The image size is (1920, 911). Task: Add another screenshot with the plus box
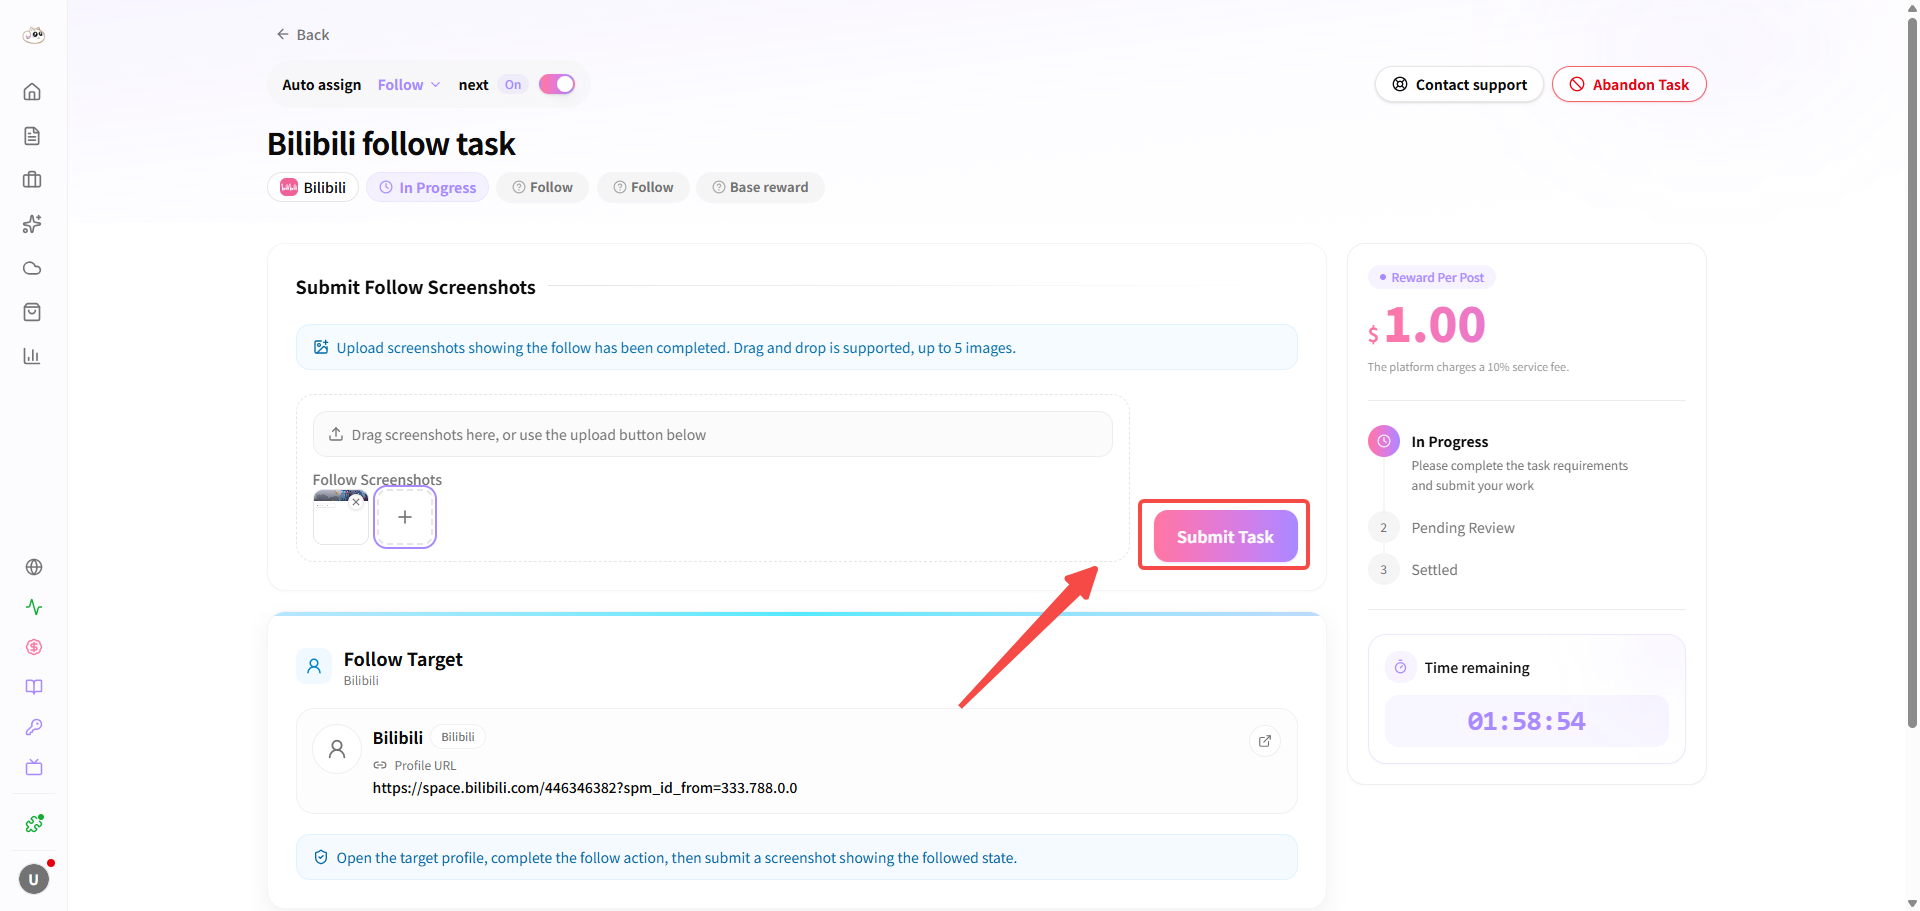[x=405, y=517]
